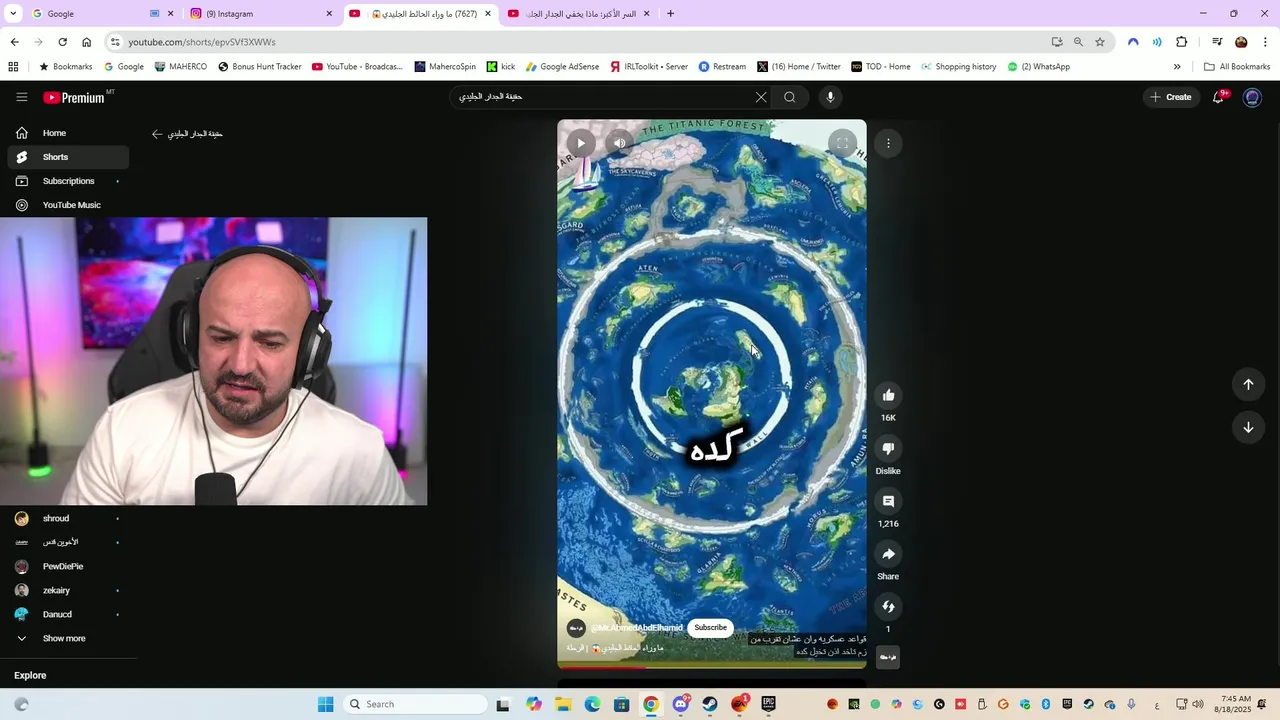Go to next Short with down arrow

(1248, 427)
